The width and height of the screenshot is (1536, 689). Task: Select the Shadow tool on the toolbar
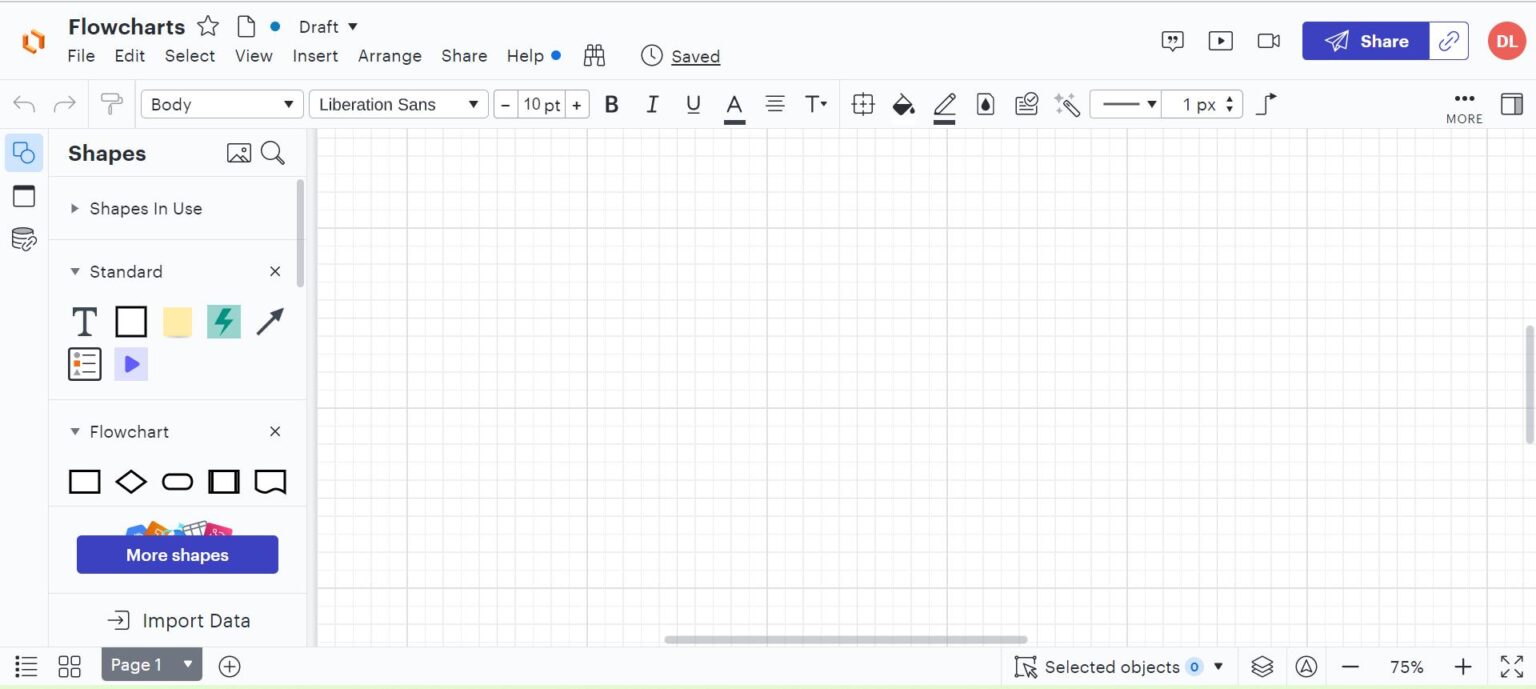[x=984, y=104]
